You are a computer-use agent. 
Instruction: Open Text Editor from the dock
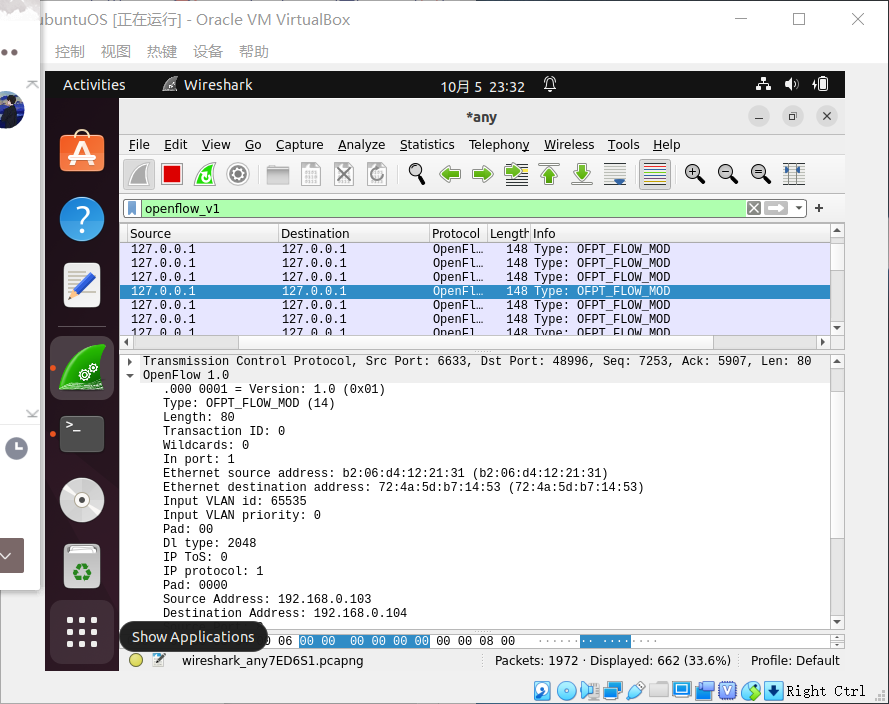pyautogui.click(x=82, y=285)
